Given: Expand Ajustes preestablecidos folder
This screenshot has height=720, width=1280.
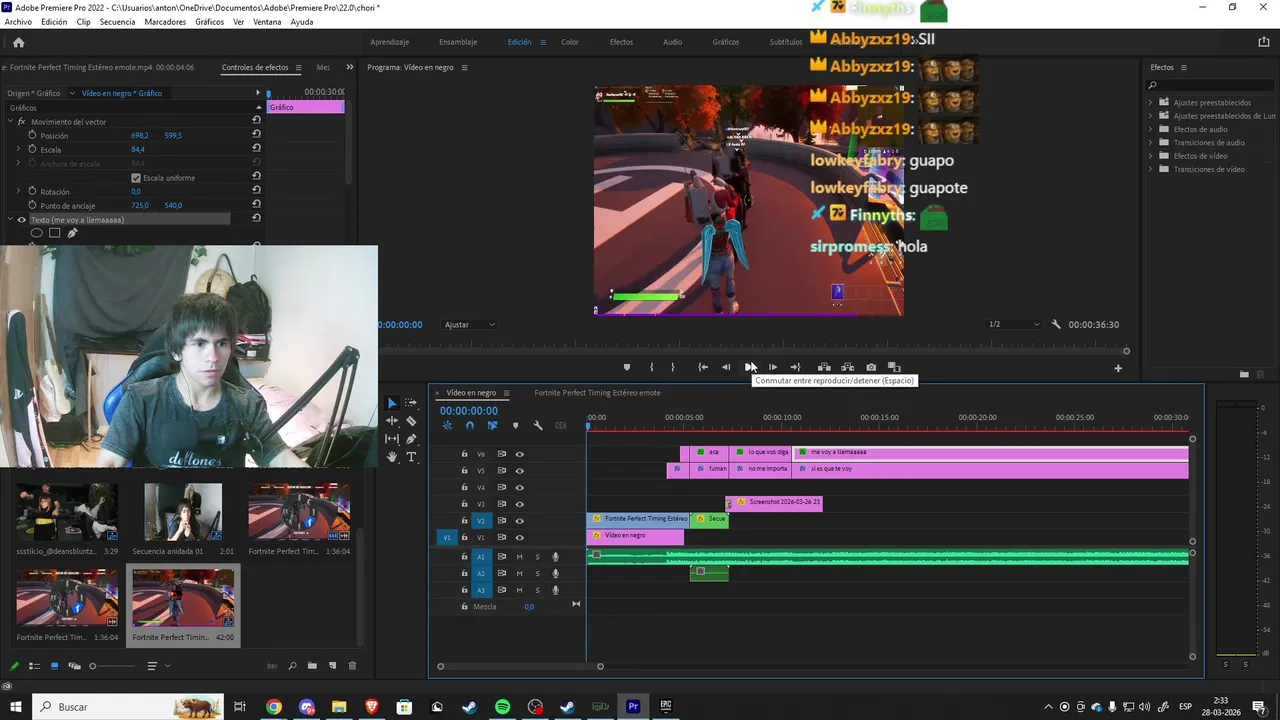Looking at the screenshot, I should [1150, 102].
